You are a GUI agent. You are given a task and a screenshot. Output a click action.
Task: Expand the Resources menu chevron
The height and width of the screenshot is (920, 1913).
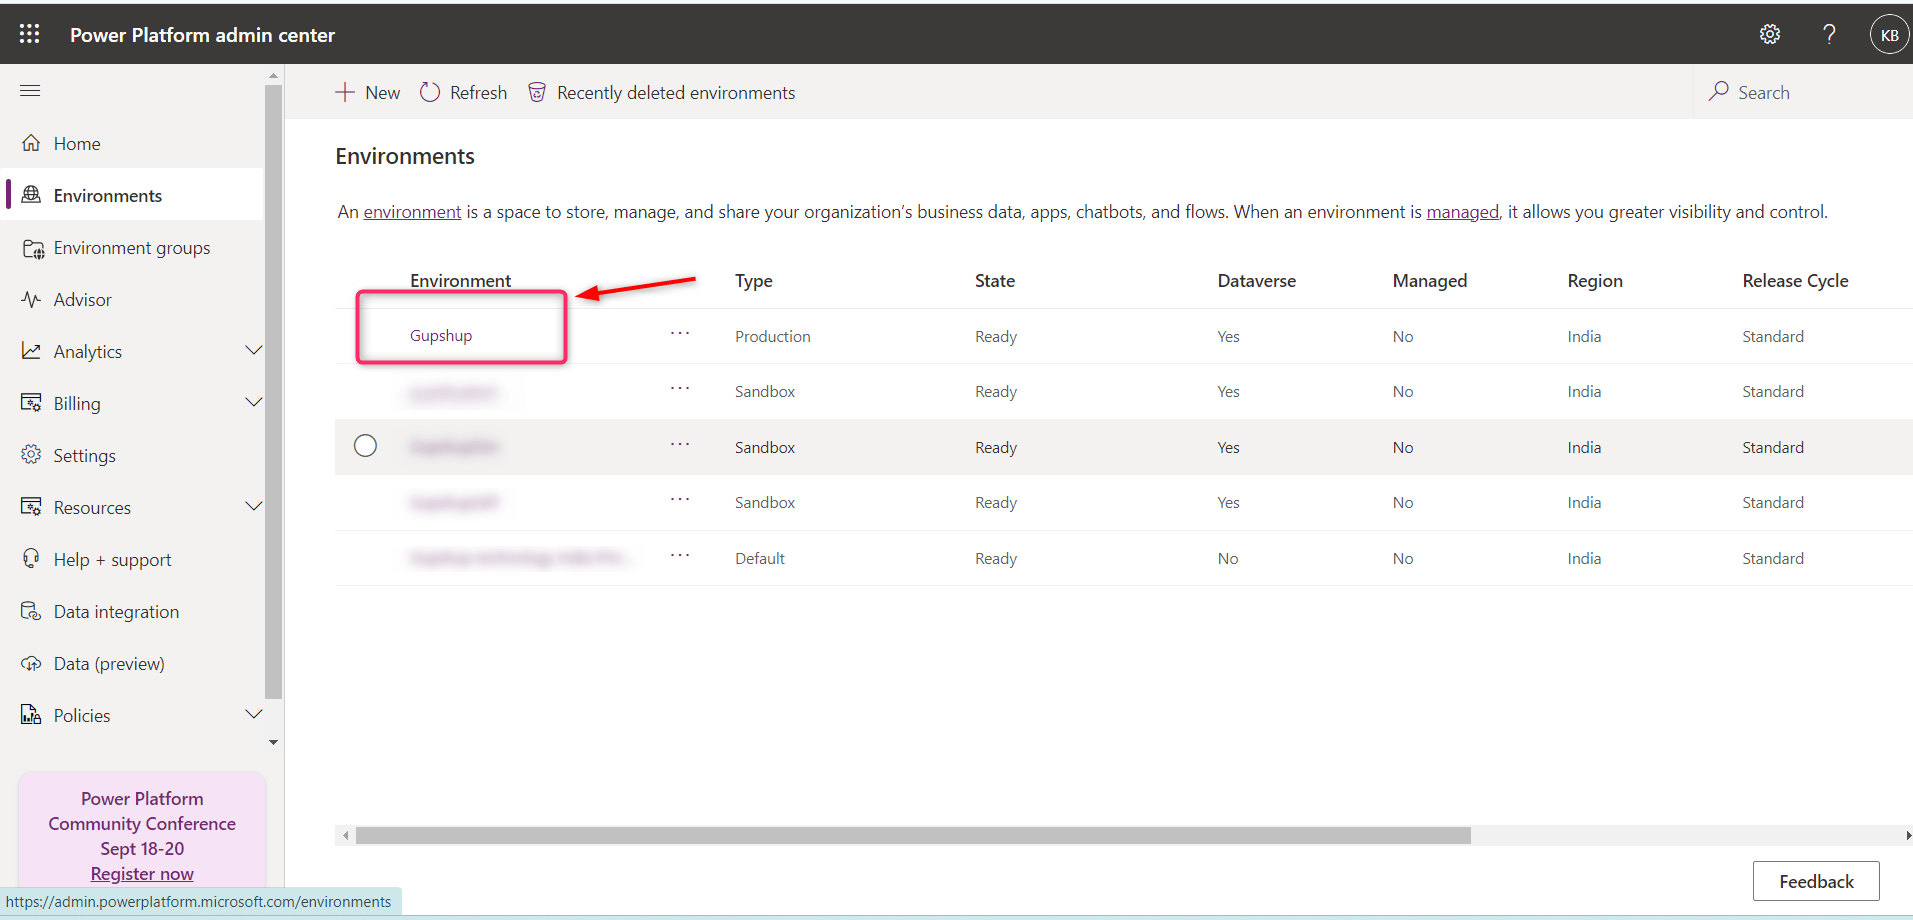click(254, 506)
